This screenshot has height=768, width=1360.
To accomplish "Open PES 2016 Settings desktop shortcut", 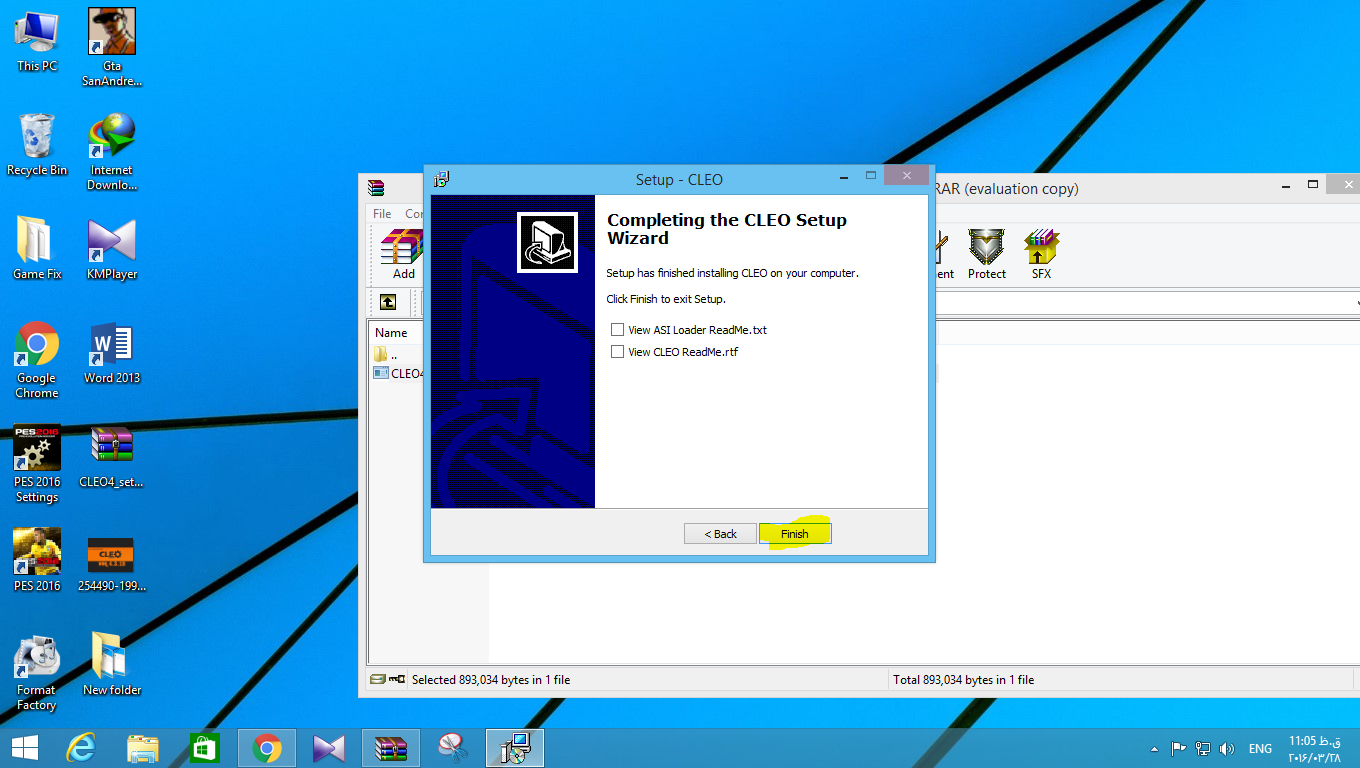I will pyautogui.click(x=37, y=464).
